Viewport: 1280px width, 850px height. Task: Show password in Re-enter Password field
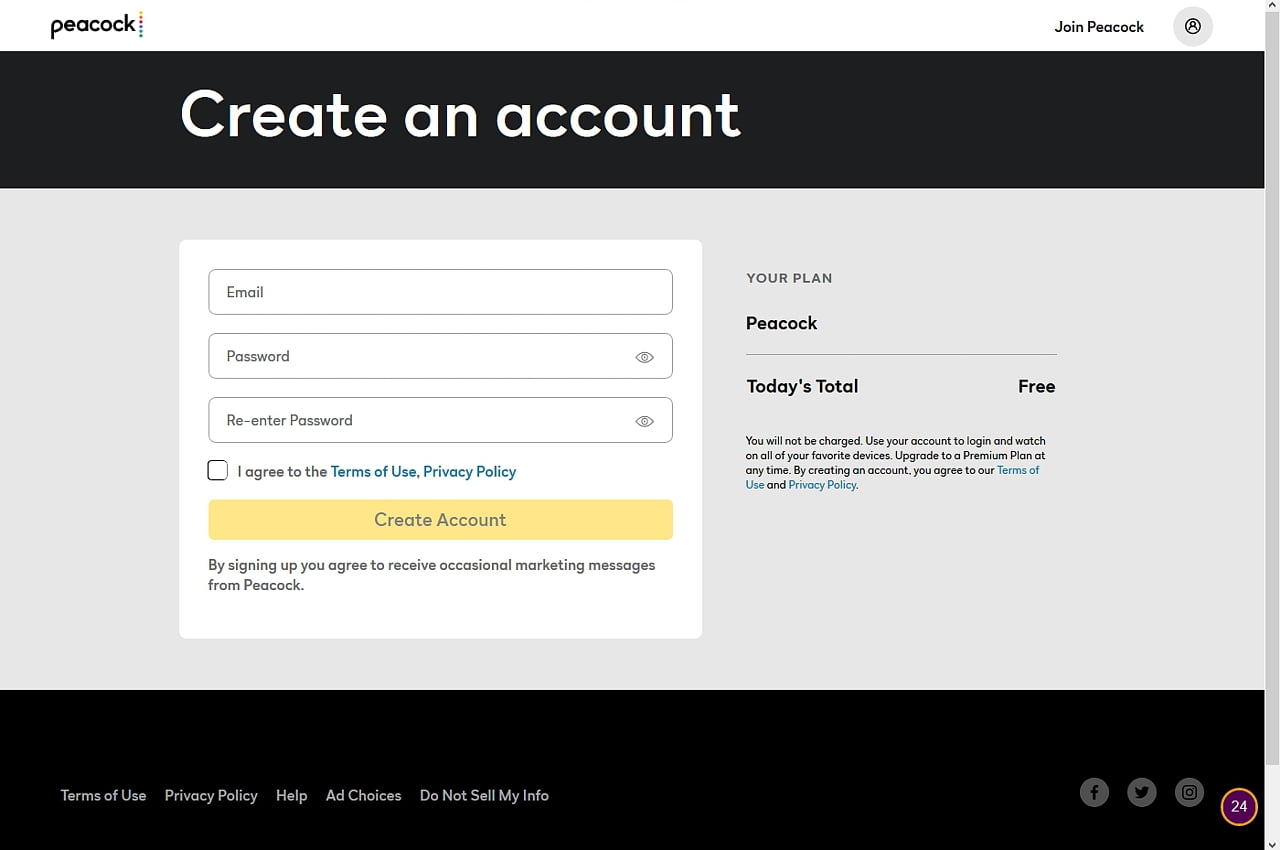click(x=644, y=421)
